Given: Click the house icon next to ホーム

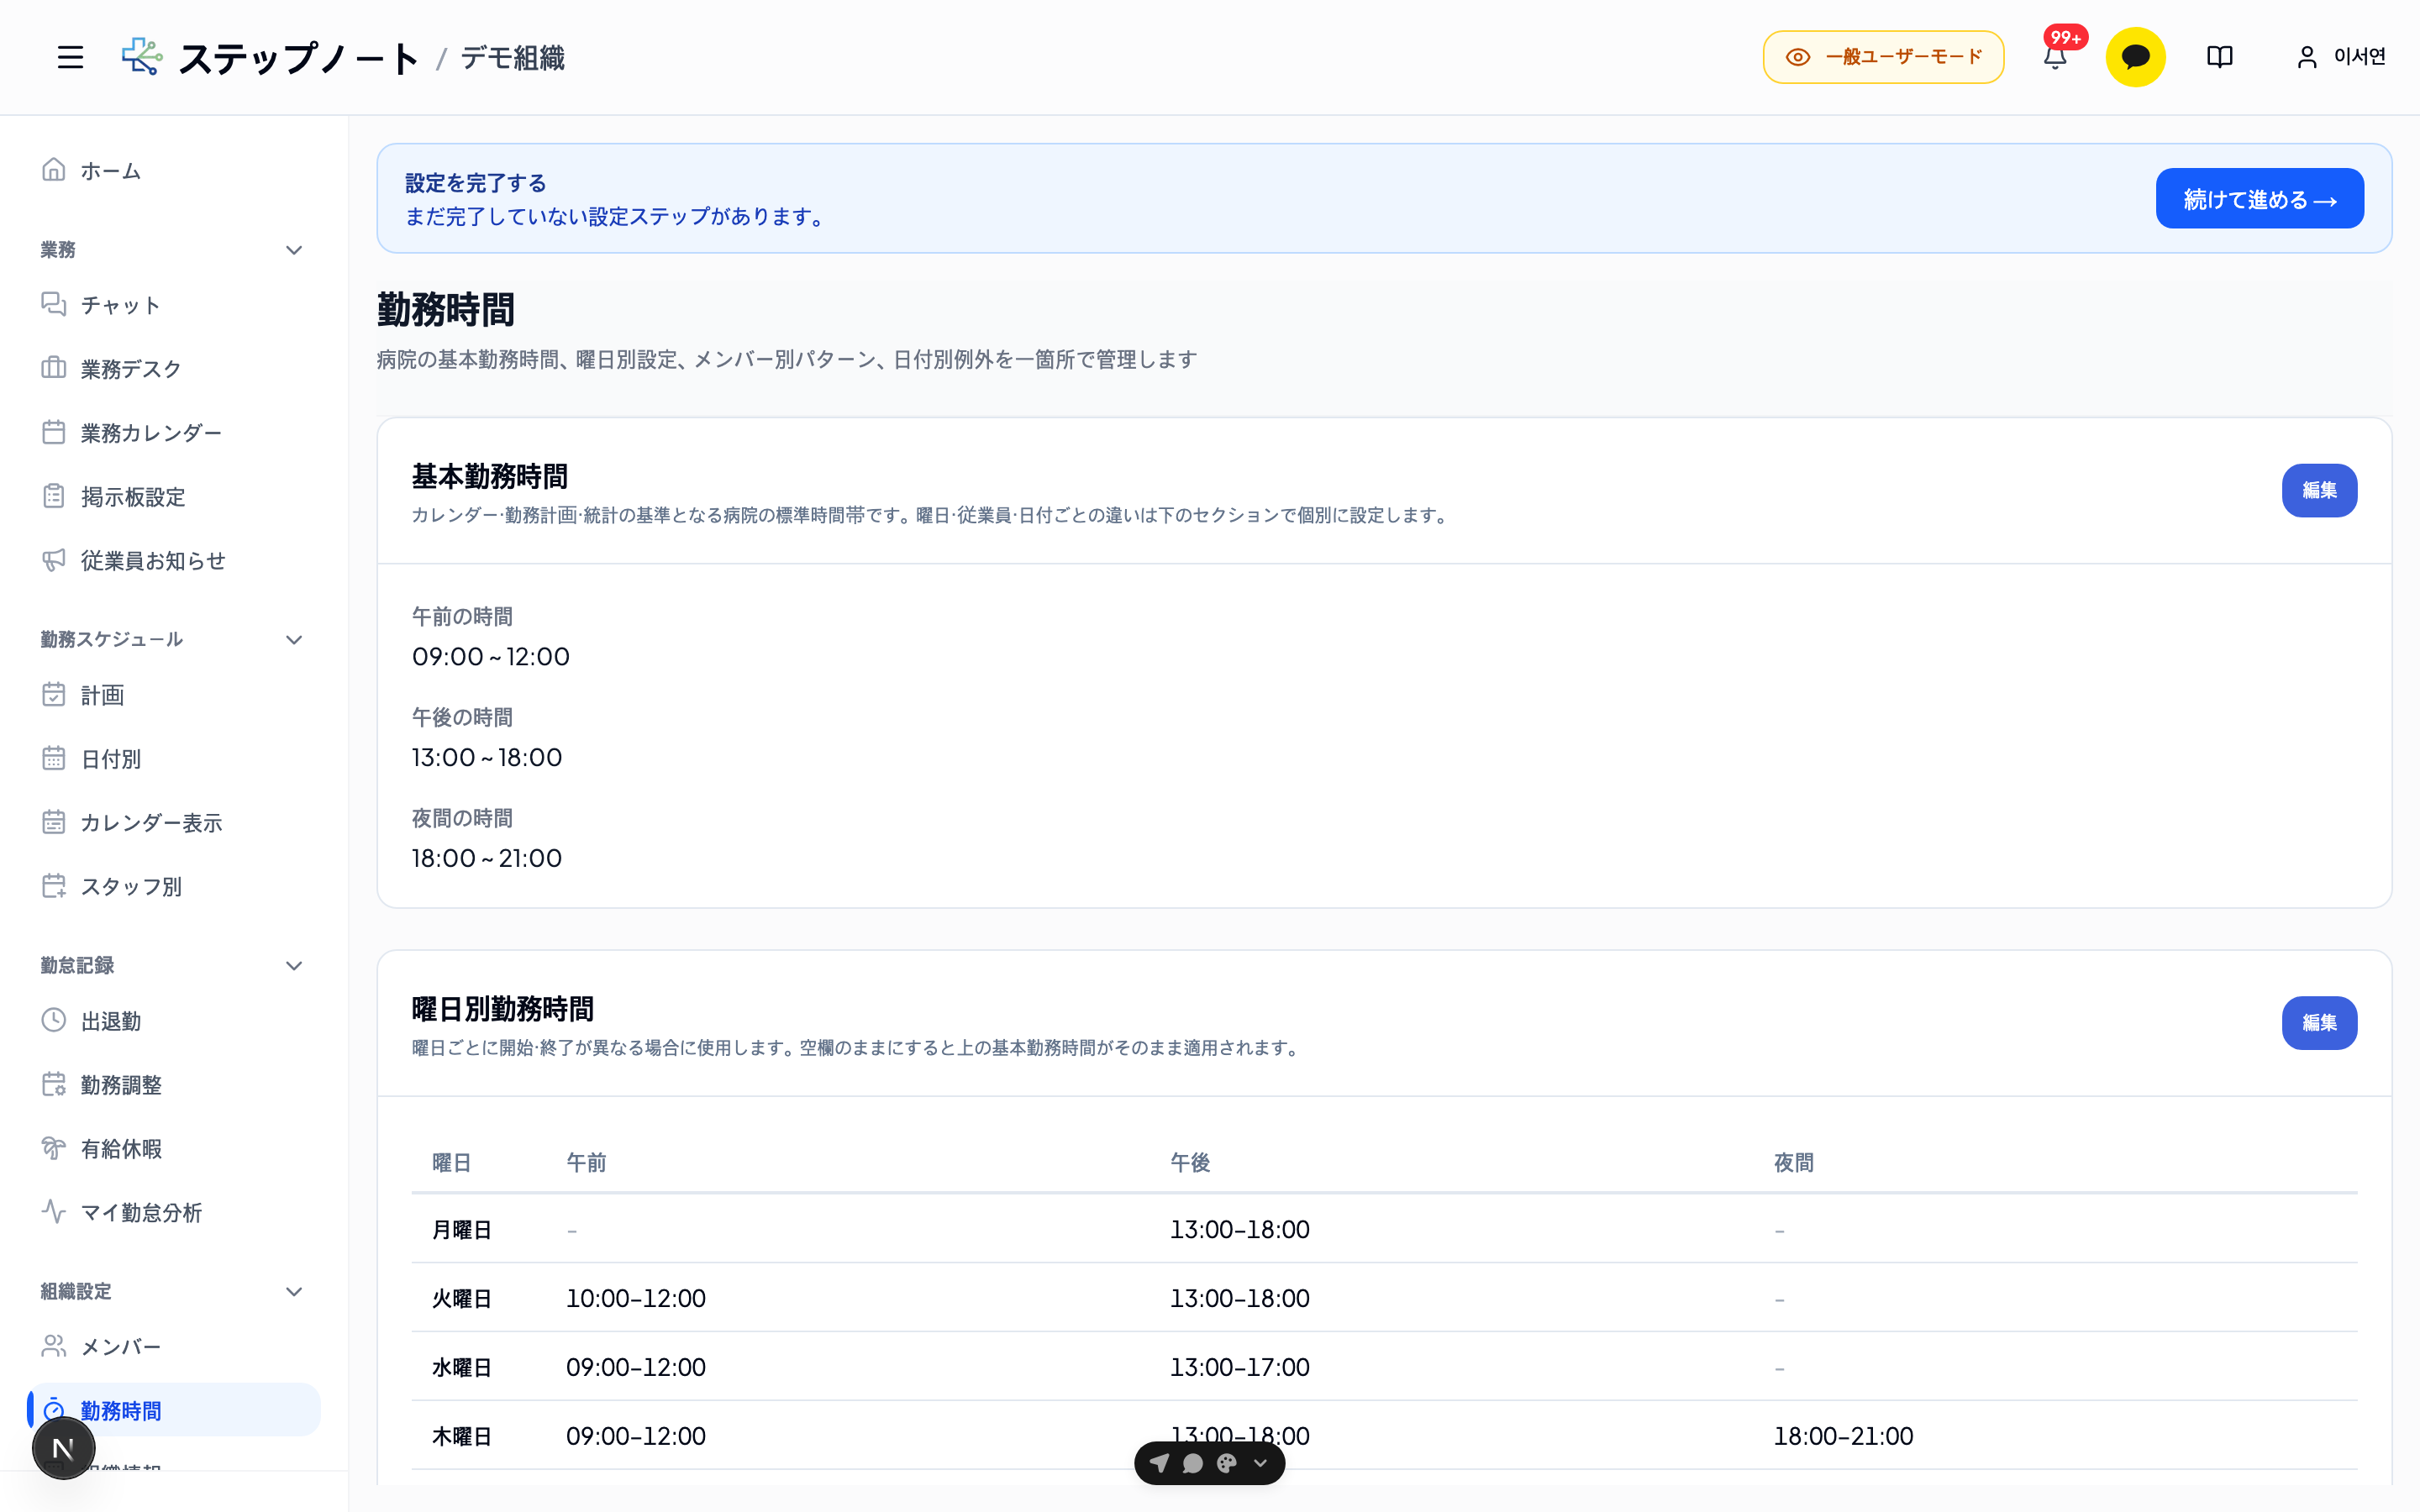Looking at the screenshot, I should pos(54,170).
